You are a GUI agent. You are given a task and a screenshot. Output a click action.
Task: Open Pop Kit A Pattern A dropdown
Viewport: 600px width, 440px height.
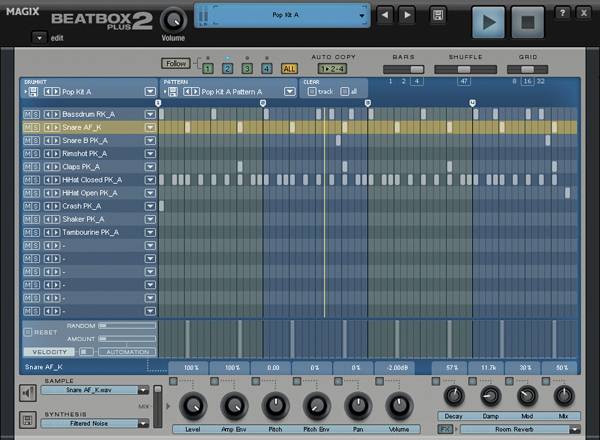coord(290,92)
